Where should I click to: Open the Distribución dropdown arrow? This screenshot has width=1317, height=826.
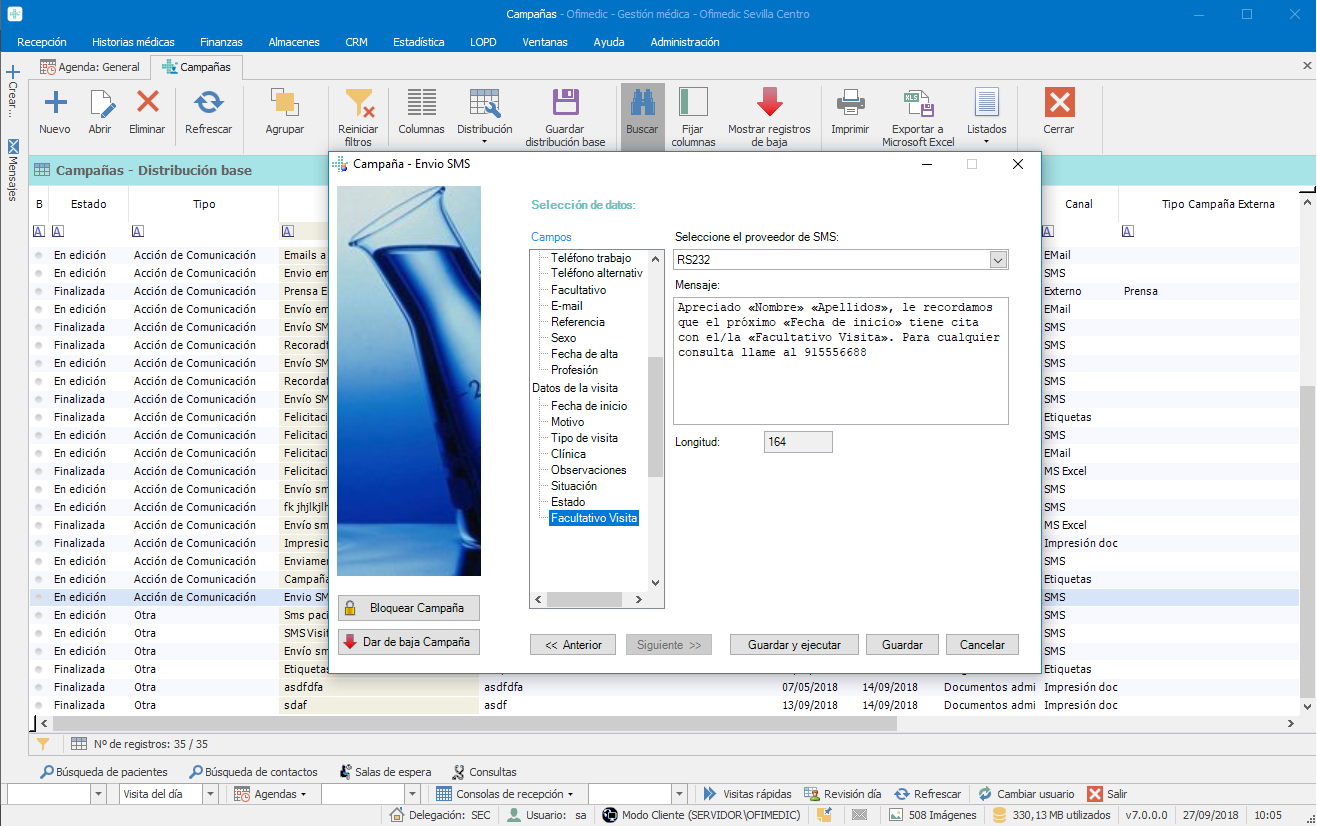484,143
